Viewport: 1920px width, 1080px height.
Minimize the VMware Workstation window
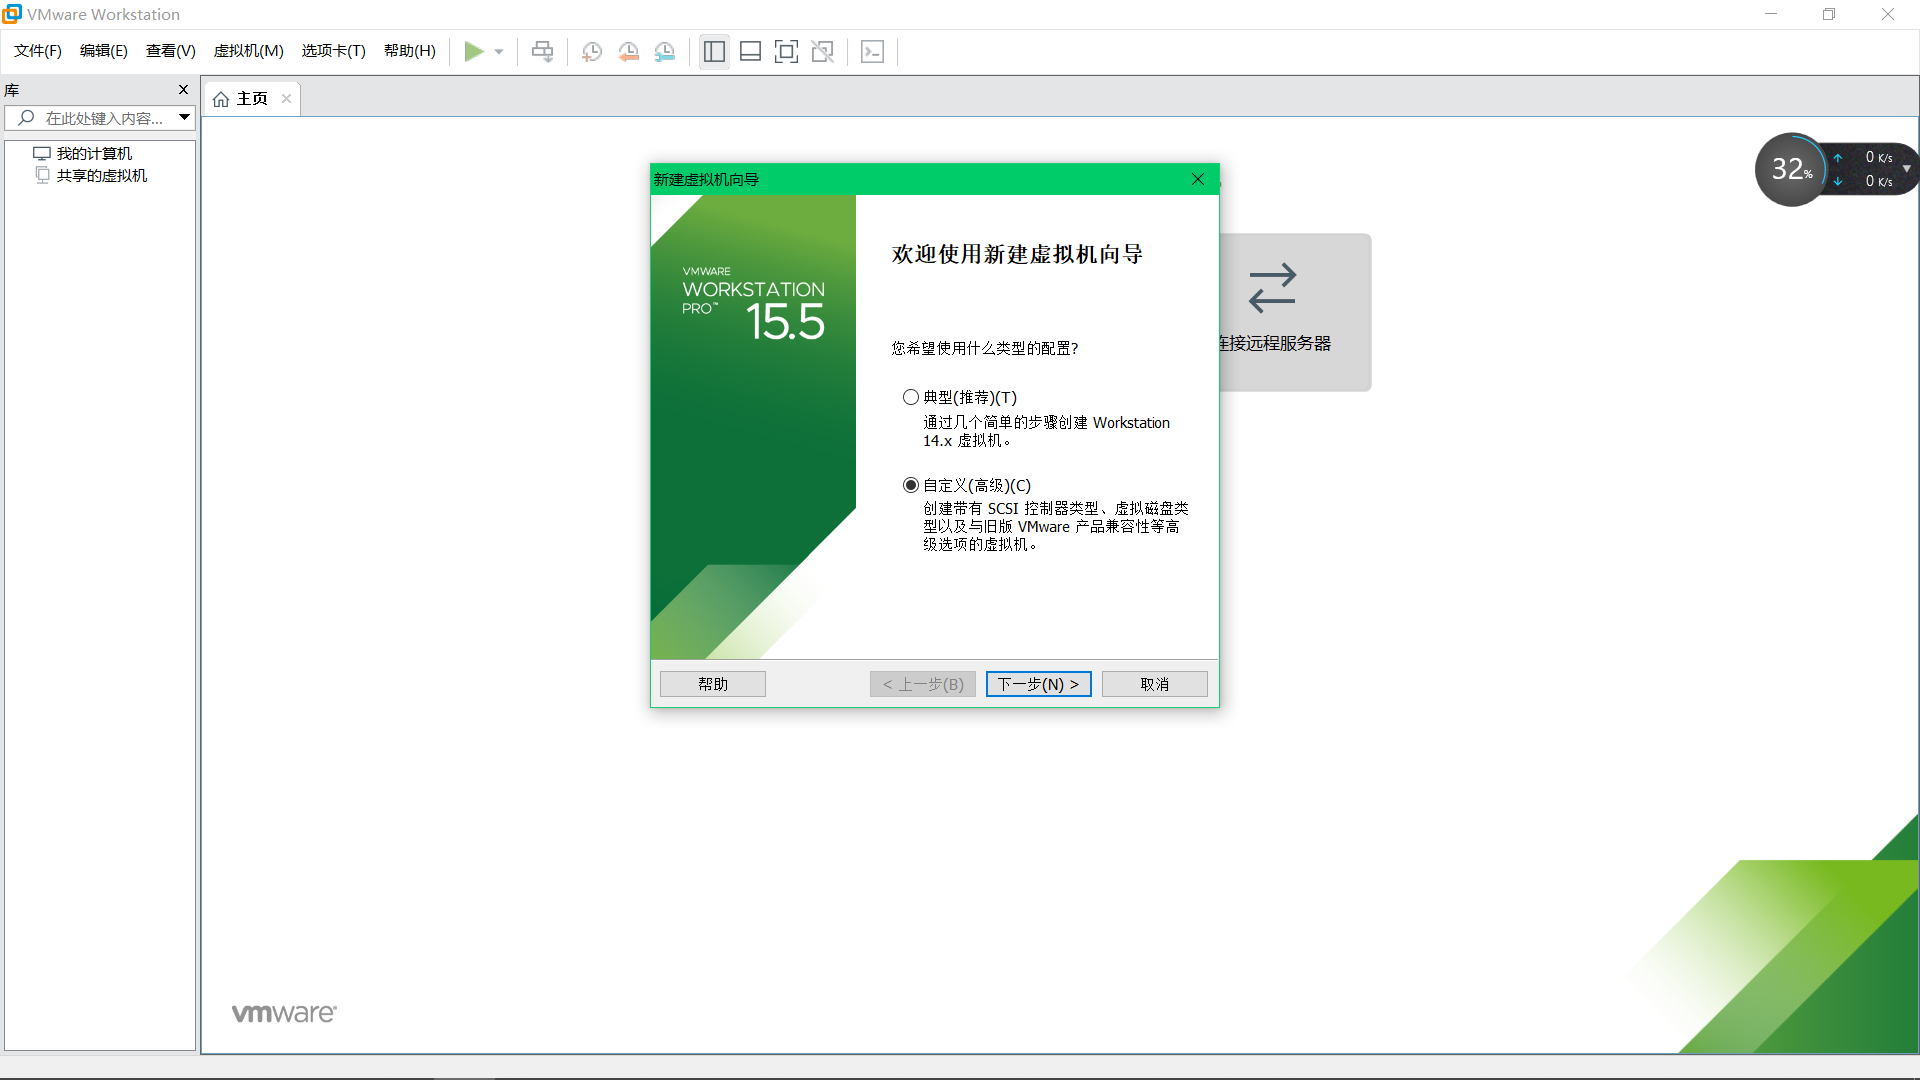1771,14
